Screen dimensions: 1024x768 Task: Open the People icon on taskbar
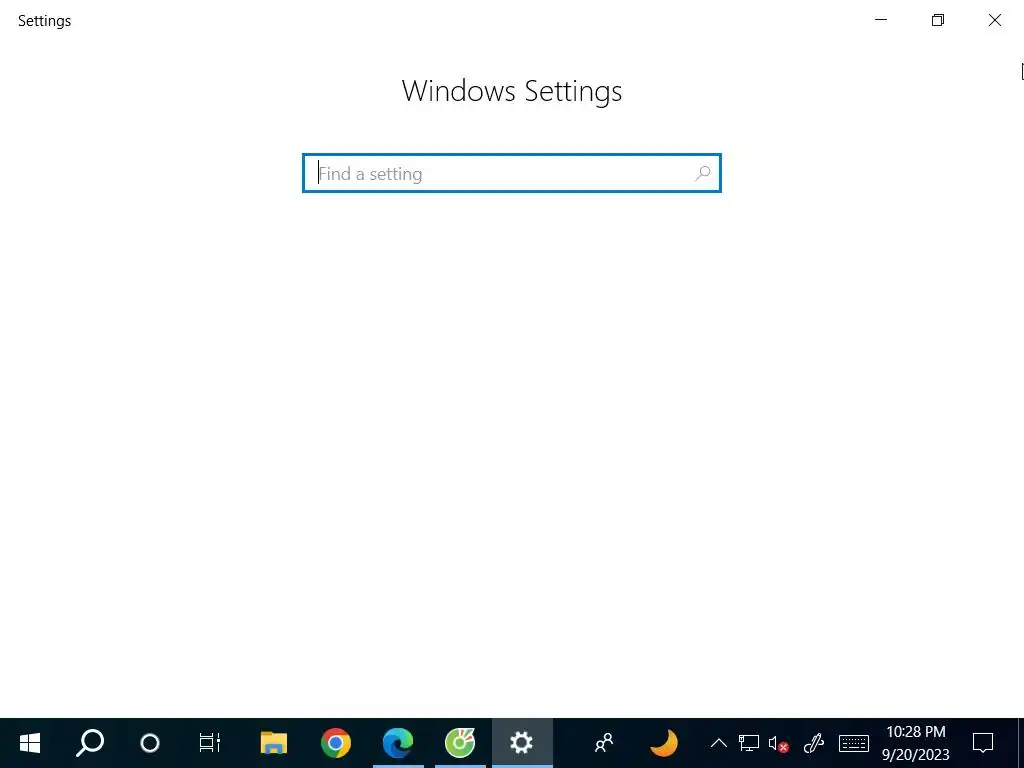tap(604, 743)
